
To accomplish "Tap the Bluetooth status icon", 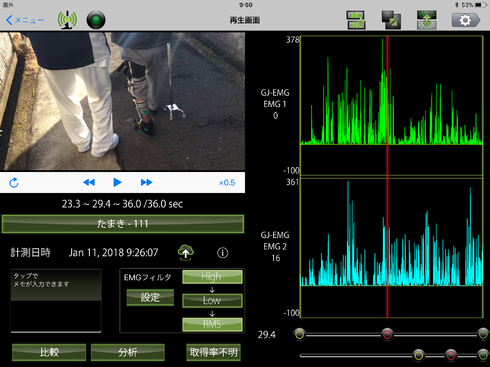I will 457,5.
